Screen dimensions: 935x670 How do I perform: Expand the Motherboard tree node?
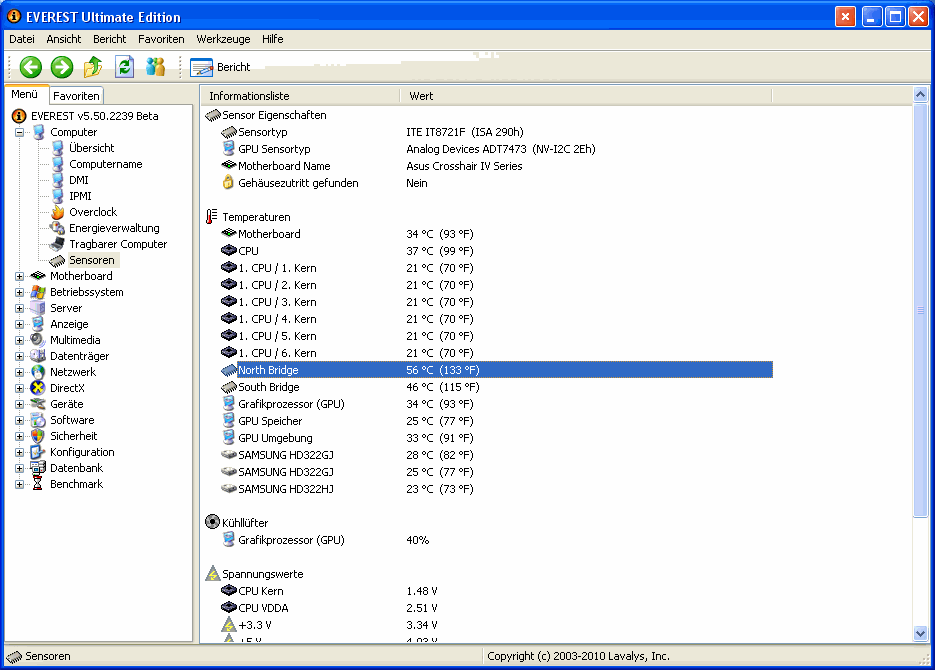19,276
